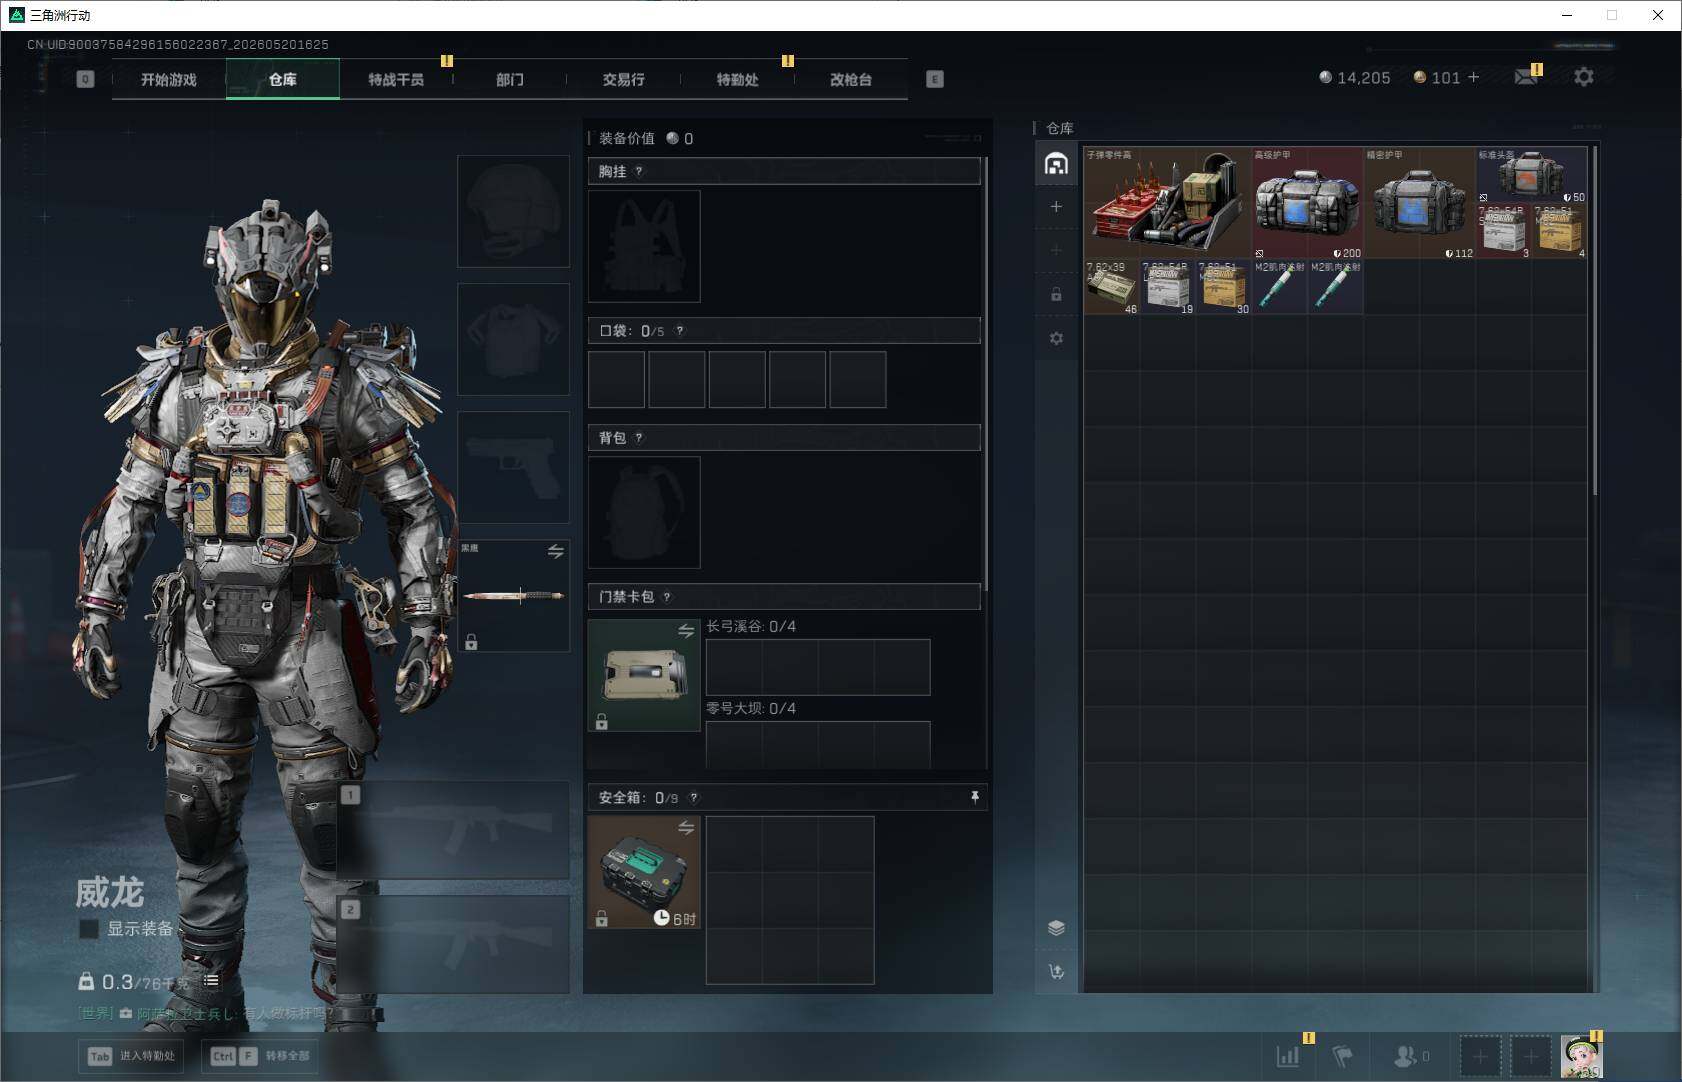1682x1082 pixels.
Task: Click the plus next to 101 currency
Action: tap(1473, 77)
